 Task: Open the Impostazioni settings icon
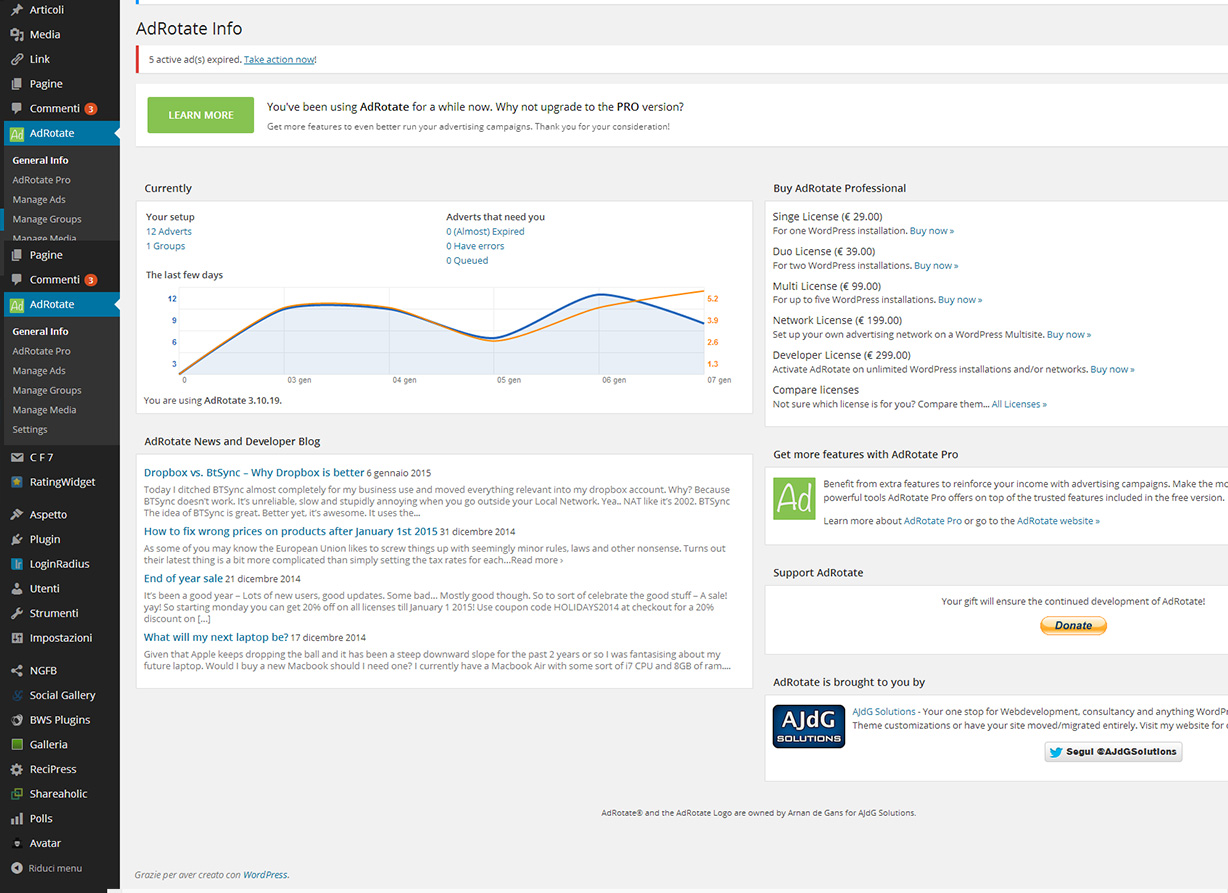[17, 638]
